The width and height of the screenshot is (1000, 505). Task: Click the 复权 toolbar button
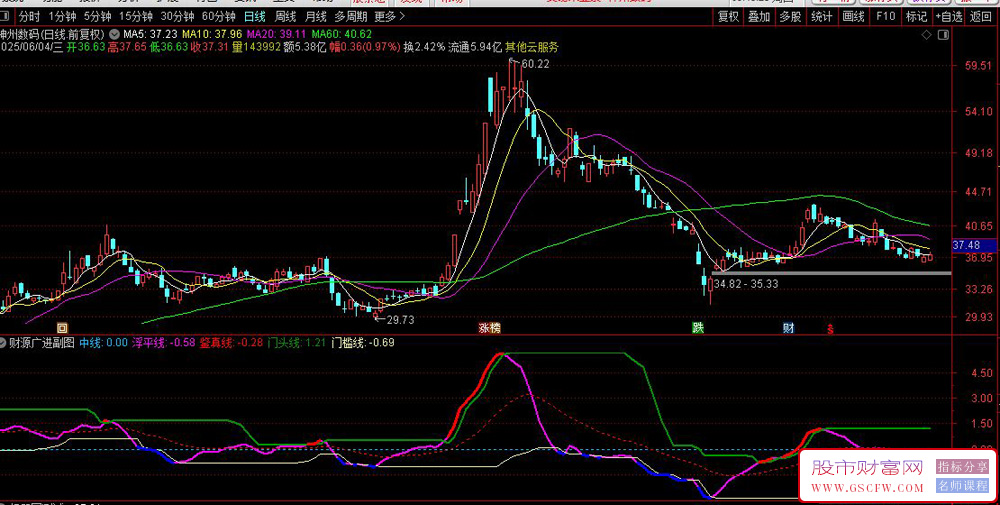[x=728, y=17]
